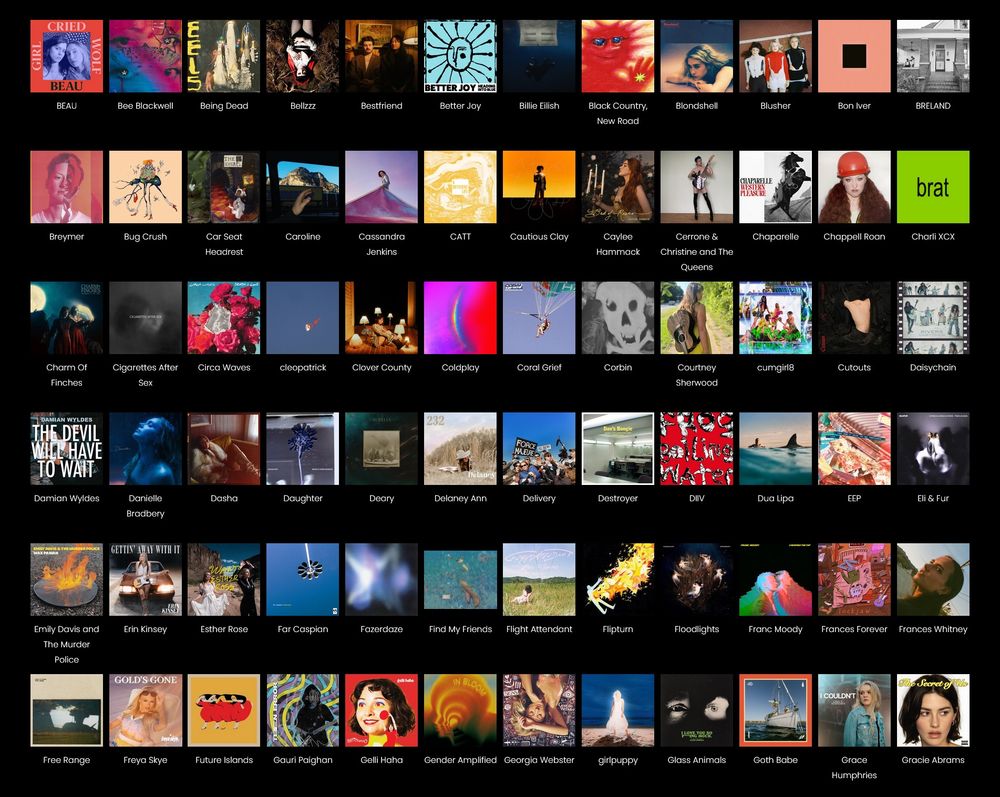Click the Dasha artist name
Image resolution: width=1000 pixels, height=797 pixels.
[x=224, y=498]
